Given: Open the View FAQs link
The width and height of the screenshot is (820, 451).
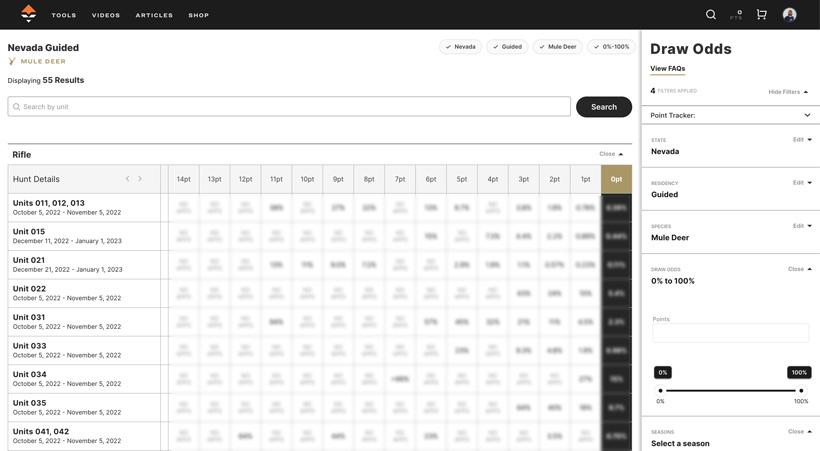Looking at the screenshot, I should tap(667, 69).
